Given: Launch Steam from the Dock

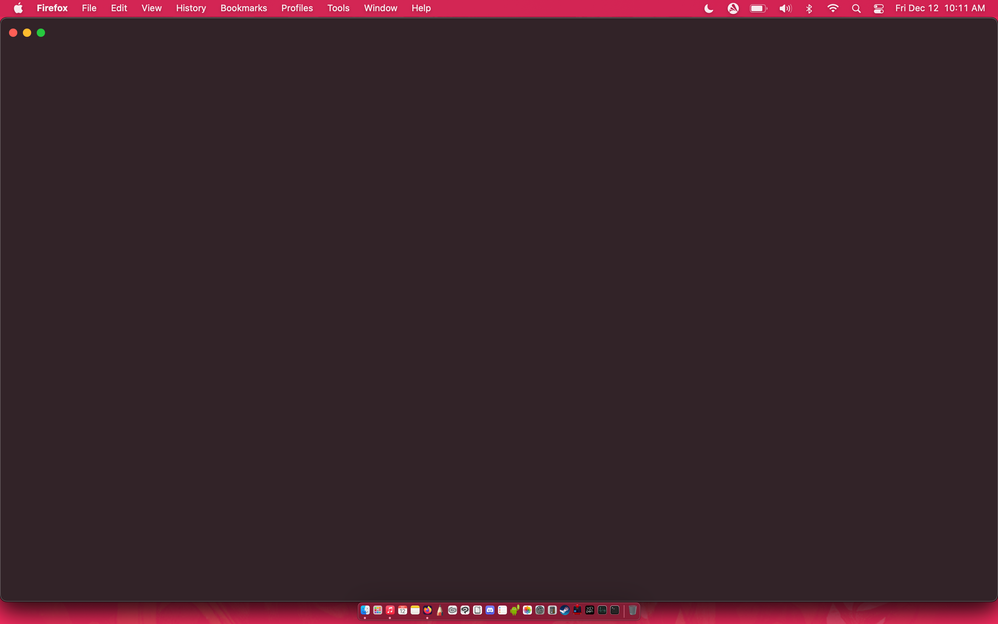Looking at the screenshot, I should coord(564,610).
